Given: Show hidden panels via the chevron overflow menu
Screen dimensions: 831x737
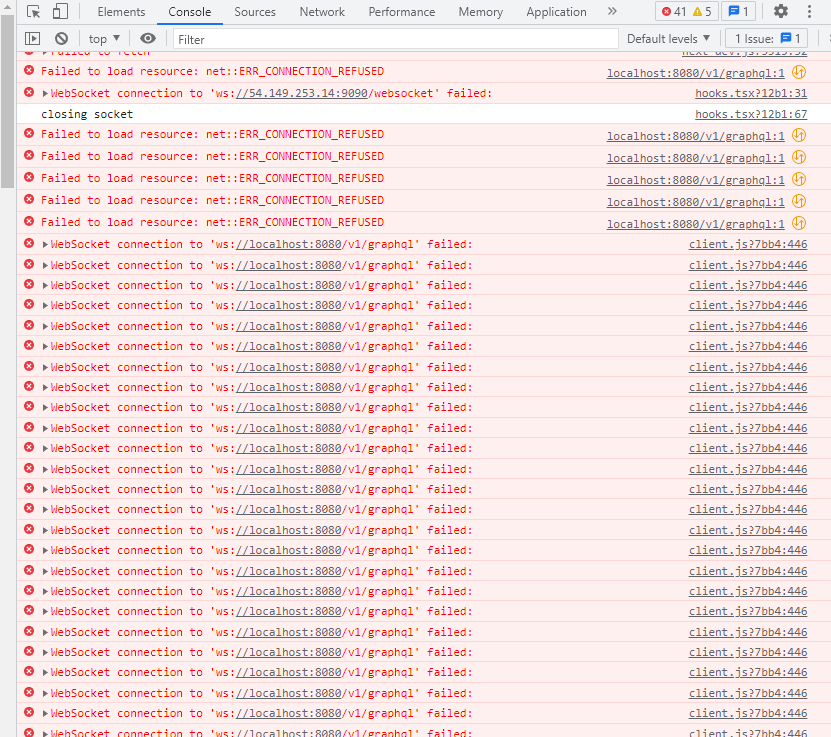Looking at the screenshot, I should (x=611, y=11).
